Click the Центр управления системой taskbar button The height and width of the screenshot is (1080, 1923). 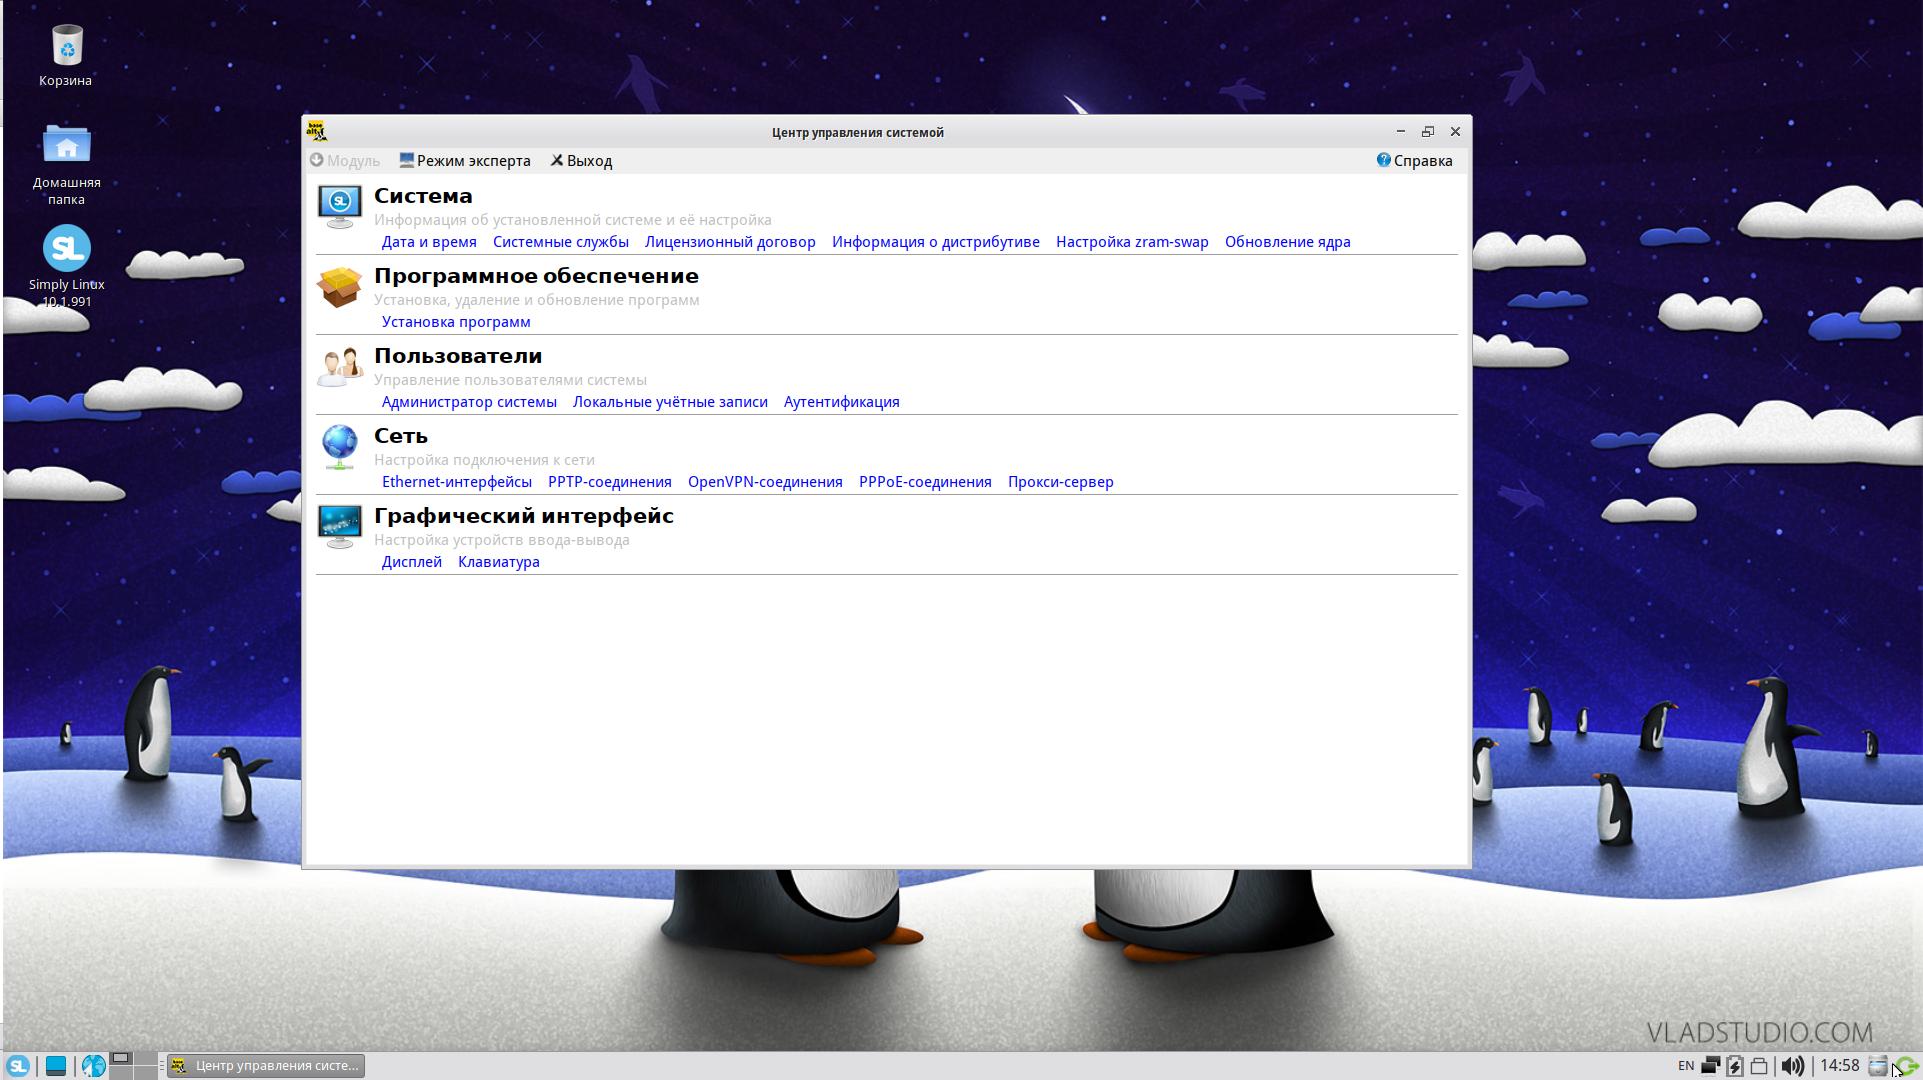(266, 1066)
